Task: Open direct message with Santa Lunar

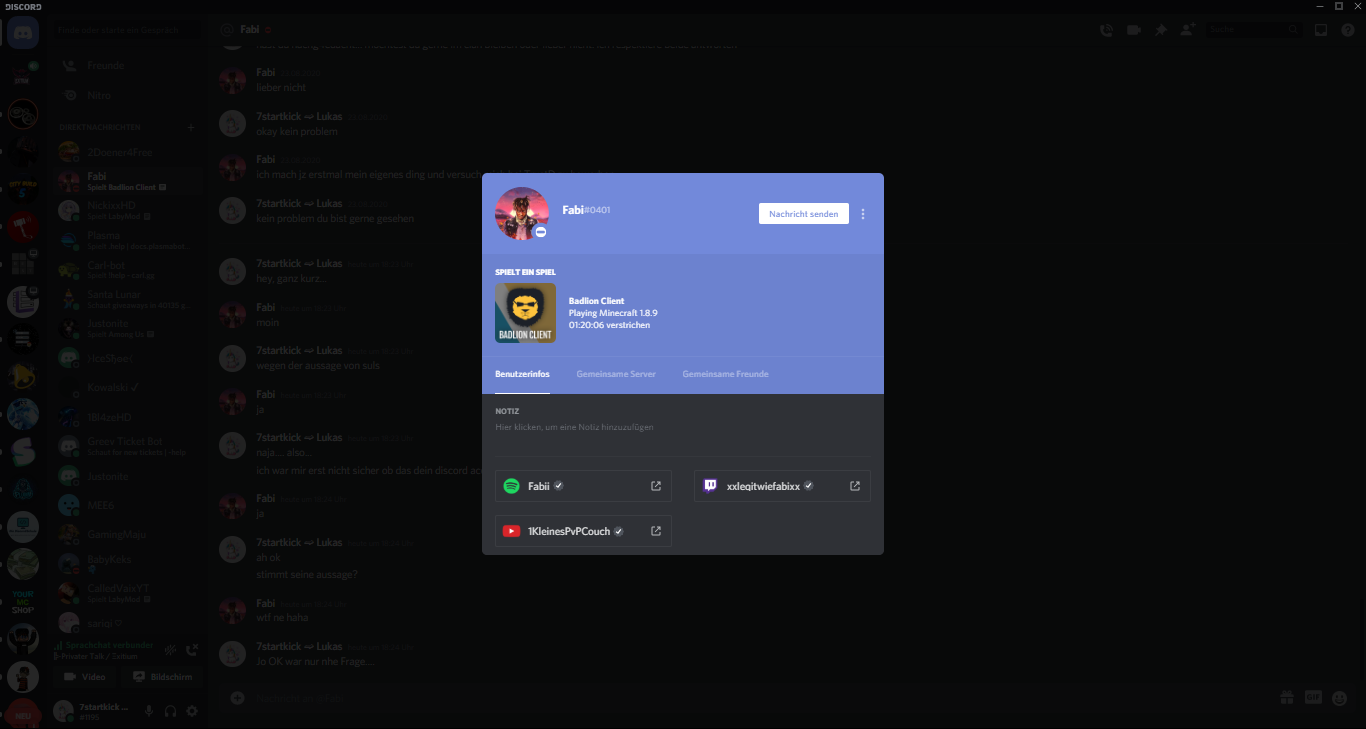Action: coord(130,300)
